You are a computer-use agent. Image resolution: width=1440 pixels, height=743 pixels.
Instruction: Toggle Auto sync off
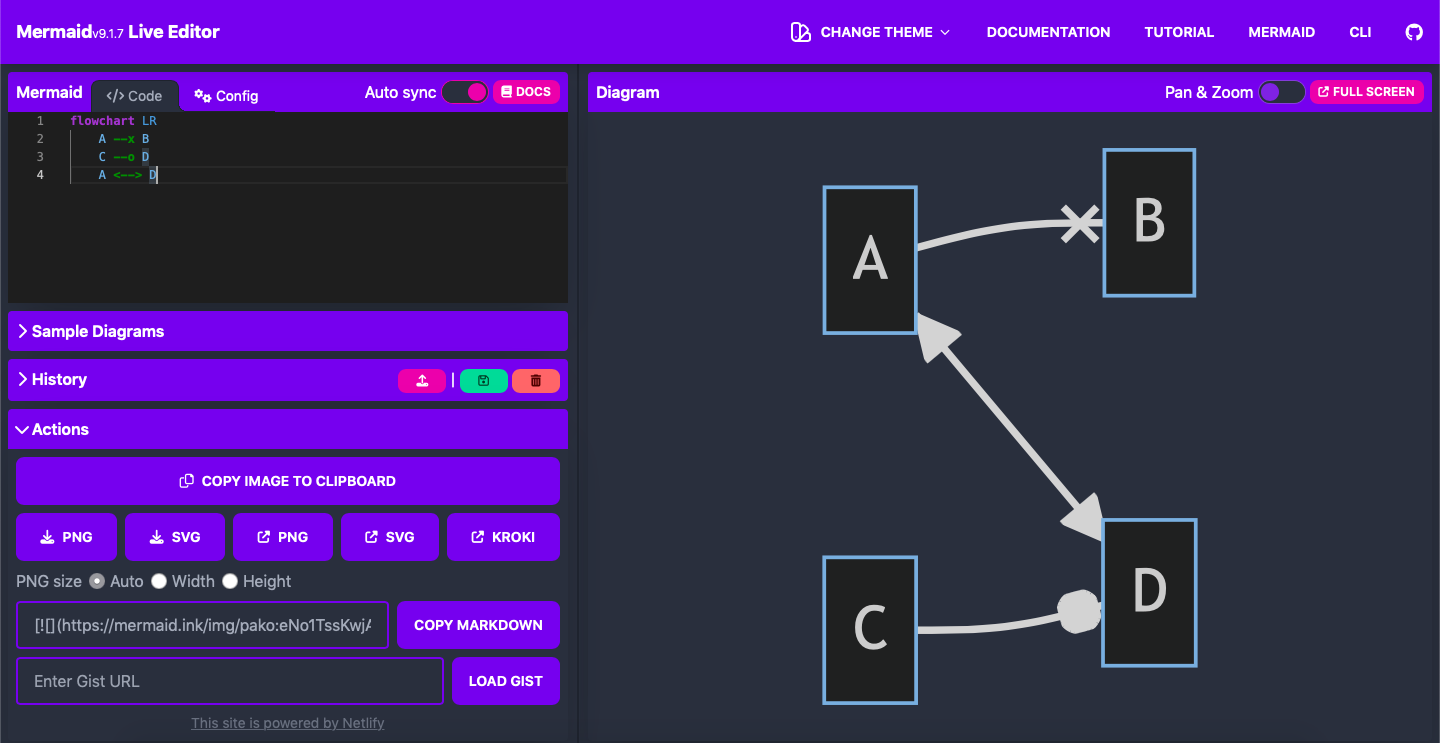pos(465,91)
